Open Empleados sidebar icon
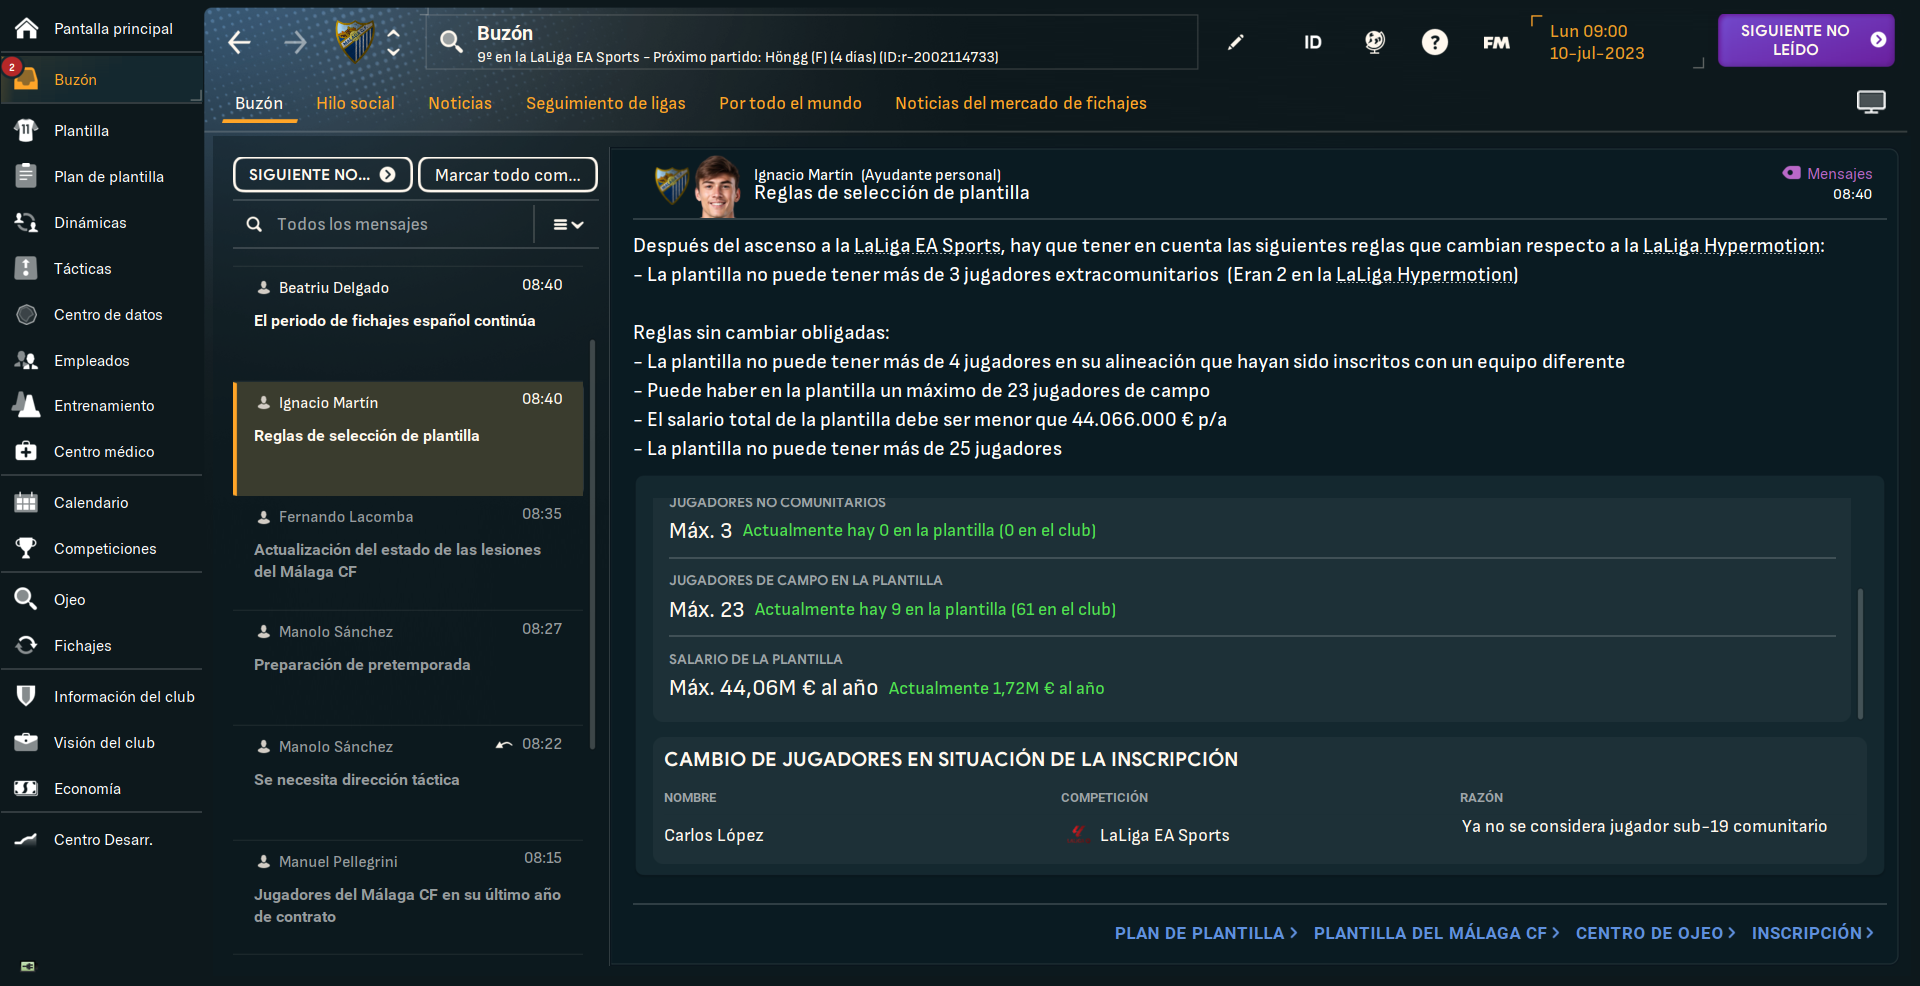 [x=27, y=360]
